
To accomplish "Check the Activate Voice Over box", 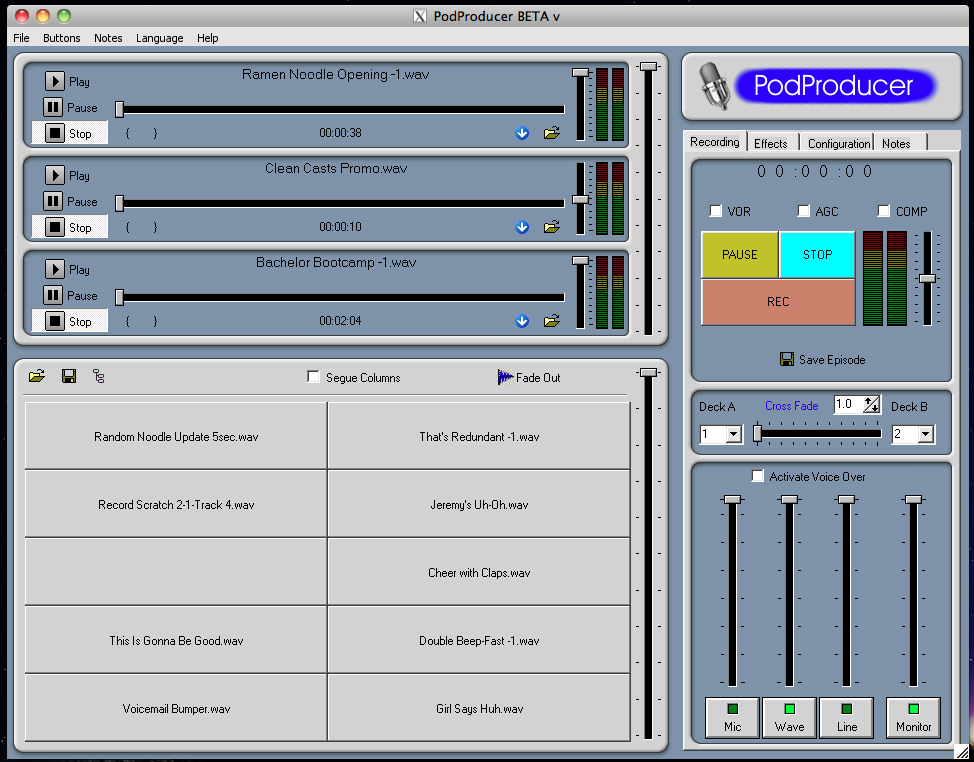I will click(757, 476).
